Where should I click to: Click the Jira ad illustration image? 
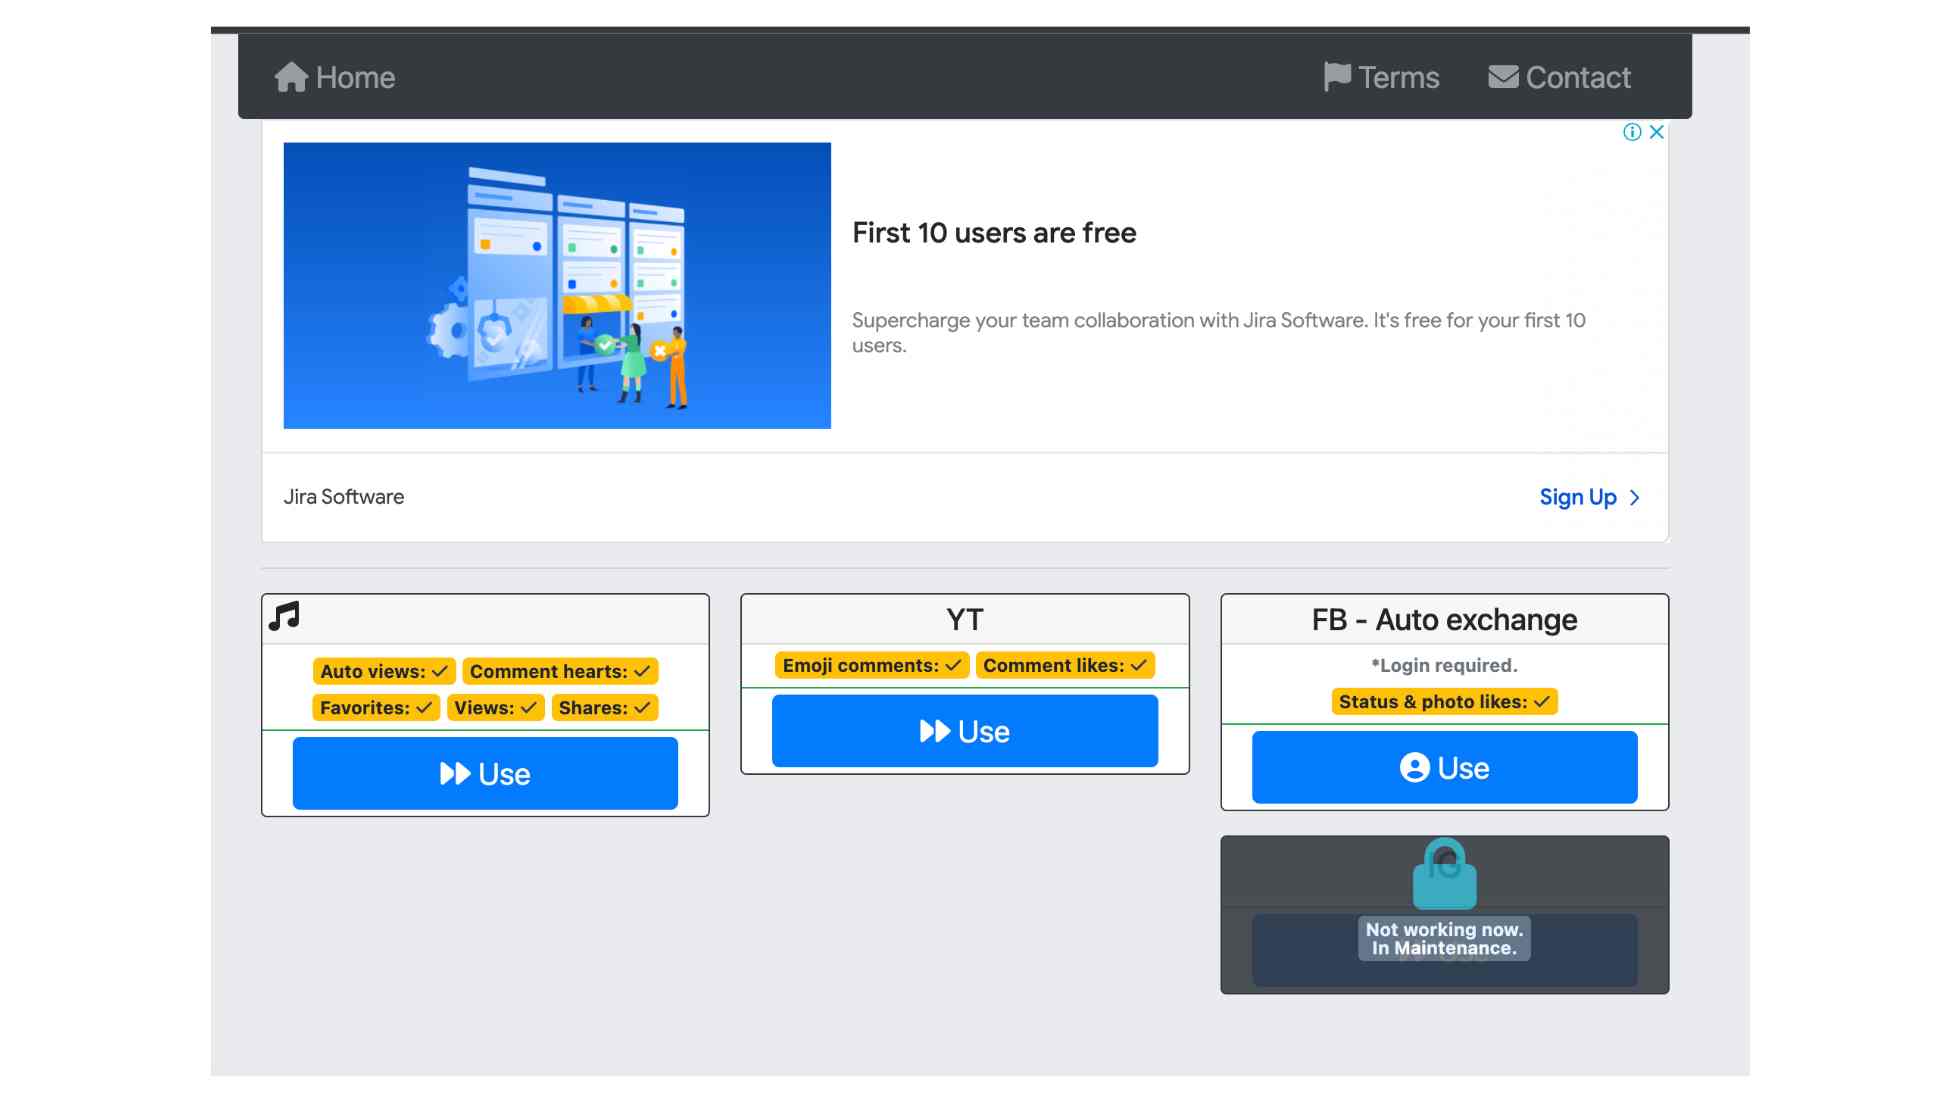point(557,286)
